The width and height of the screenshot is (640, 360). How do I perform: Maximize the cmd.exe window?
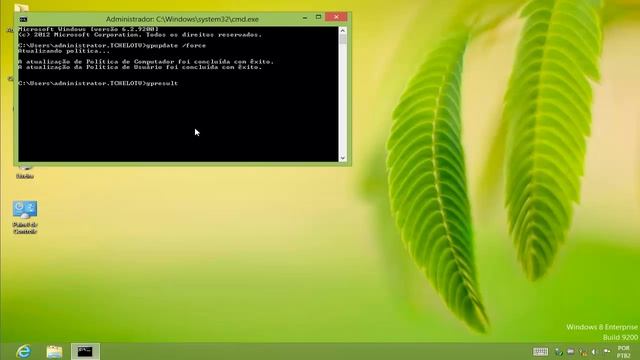point(318,17)
